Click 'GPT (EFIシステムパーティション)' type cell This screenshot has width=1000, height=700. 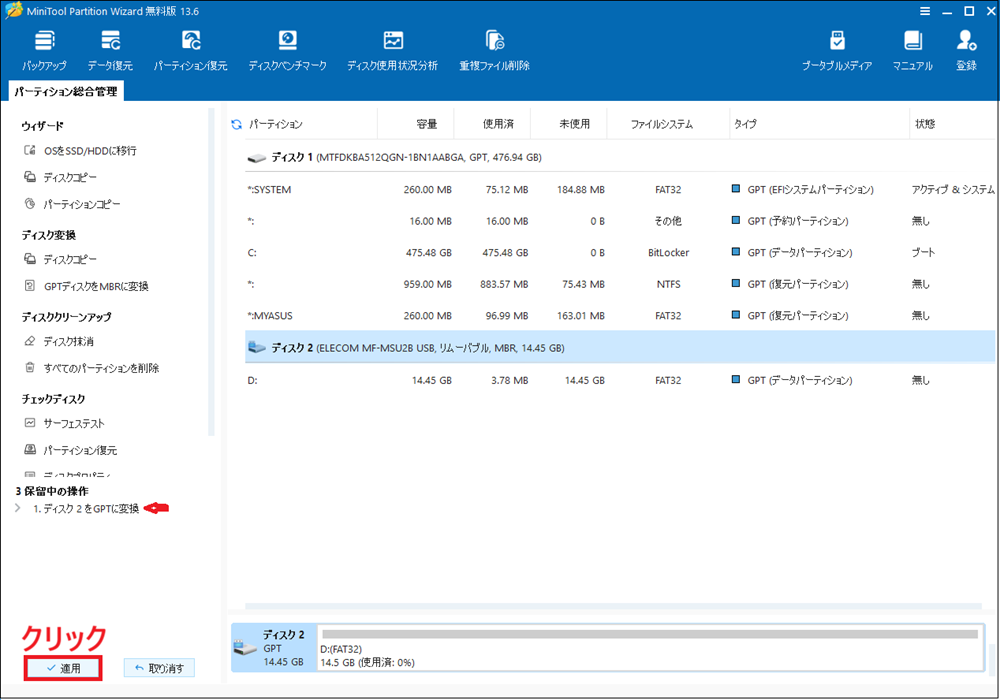click(x=811, y=189)
